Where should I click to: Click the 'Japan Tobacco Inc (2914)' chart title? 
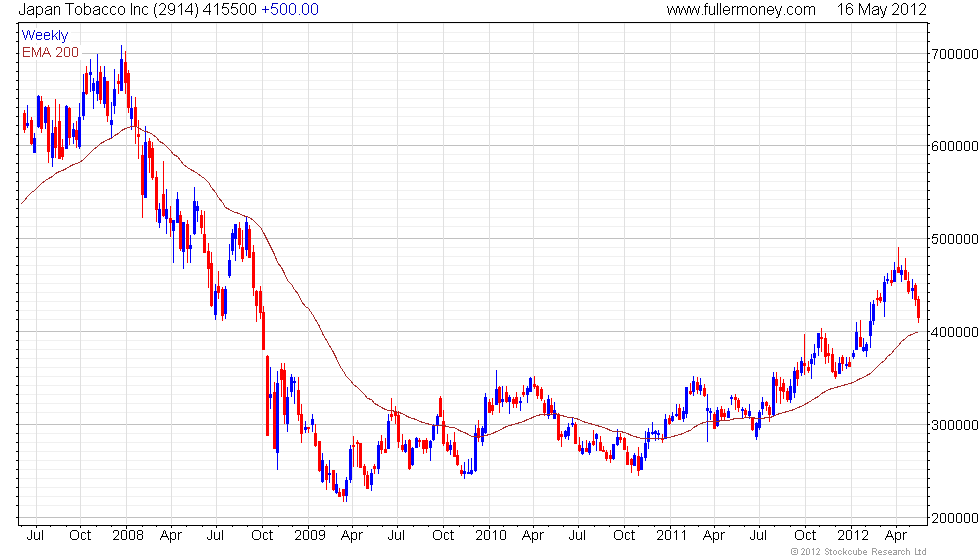point(108,9)
